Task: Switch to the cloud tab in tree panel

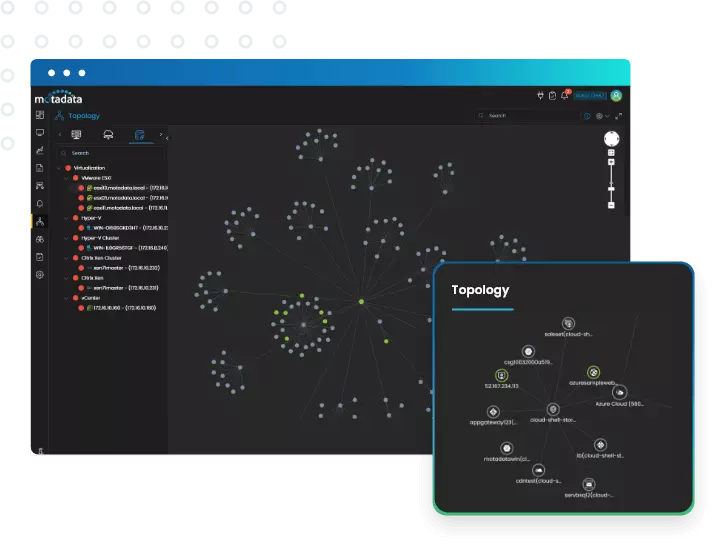Action: (x=108, y=134)
